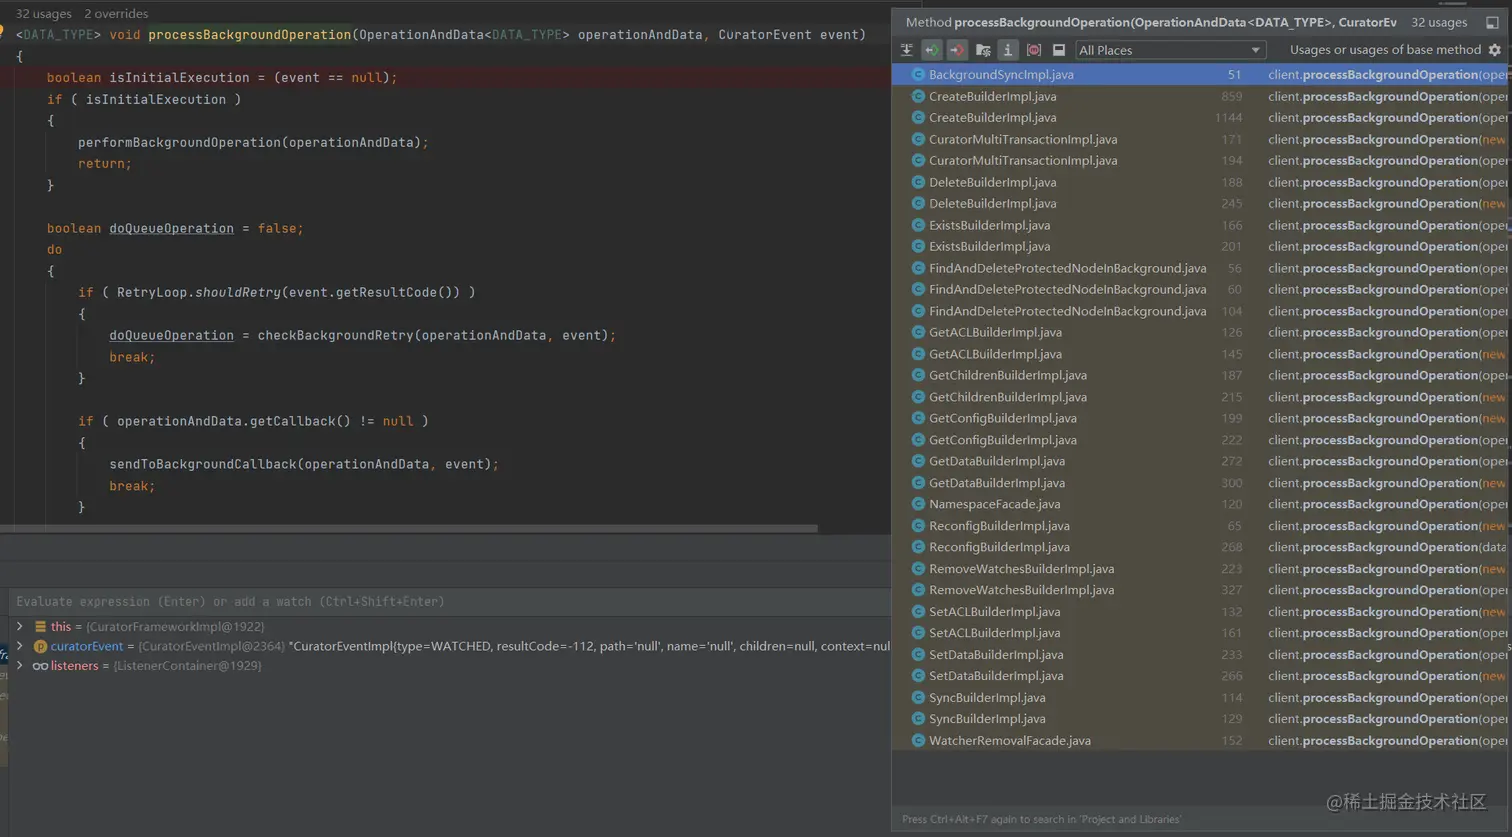This screenshot has height=837, width=1512.
Task: Select CreateBuilderImpl.java usage at line 859
Action: (1201, 97)
